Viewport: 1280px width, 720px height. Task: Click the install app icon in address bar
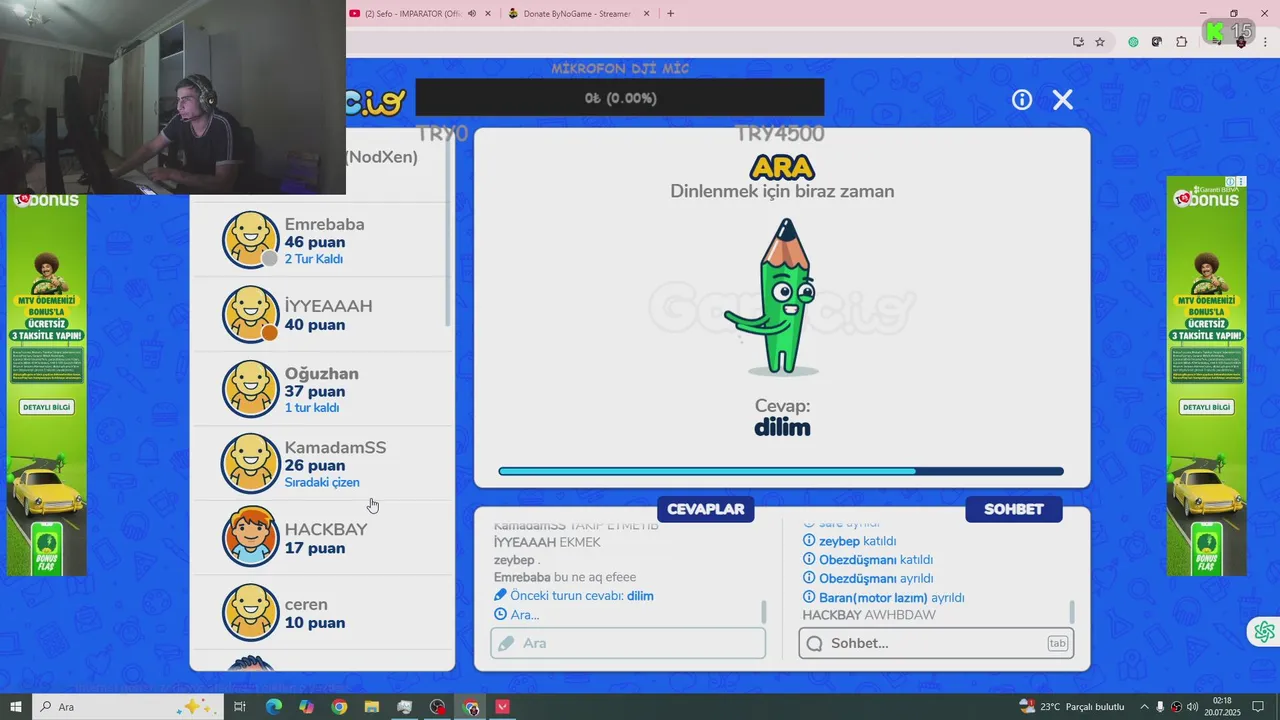pyautogui.click(x=1078, y=42)
